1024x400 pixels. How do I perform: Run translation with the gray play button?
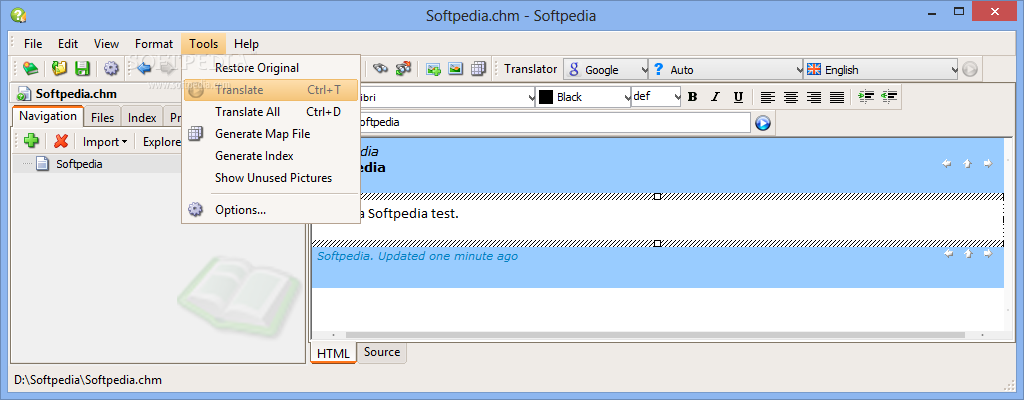pyautogui.click(x=970, y=69)
